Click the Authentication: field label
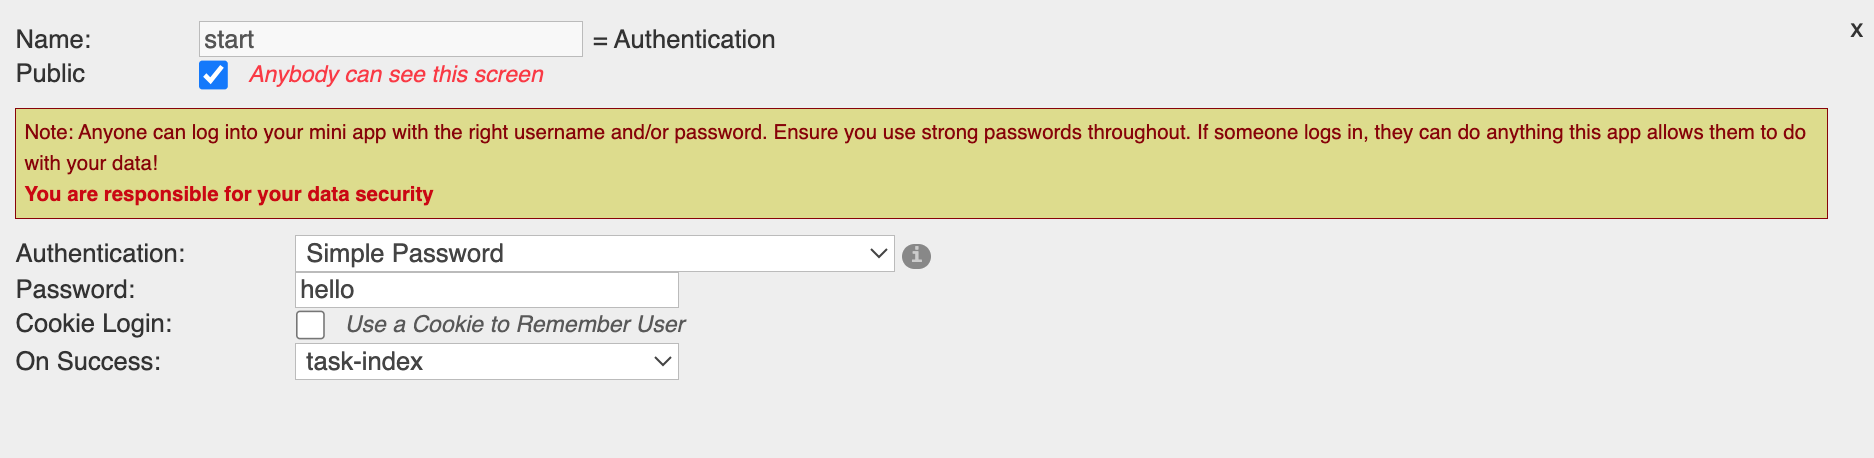The width and height of the screenshot is (1874, 458). (100, 254)
